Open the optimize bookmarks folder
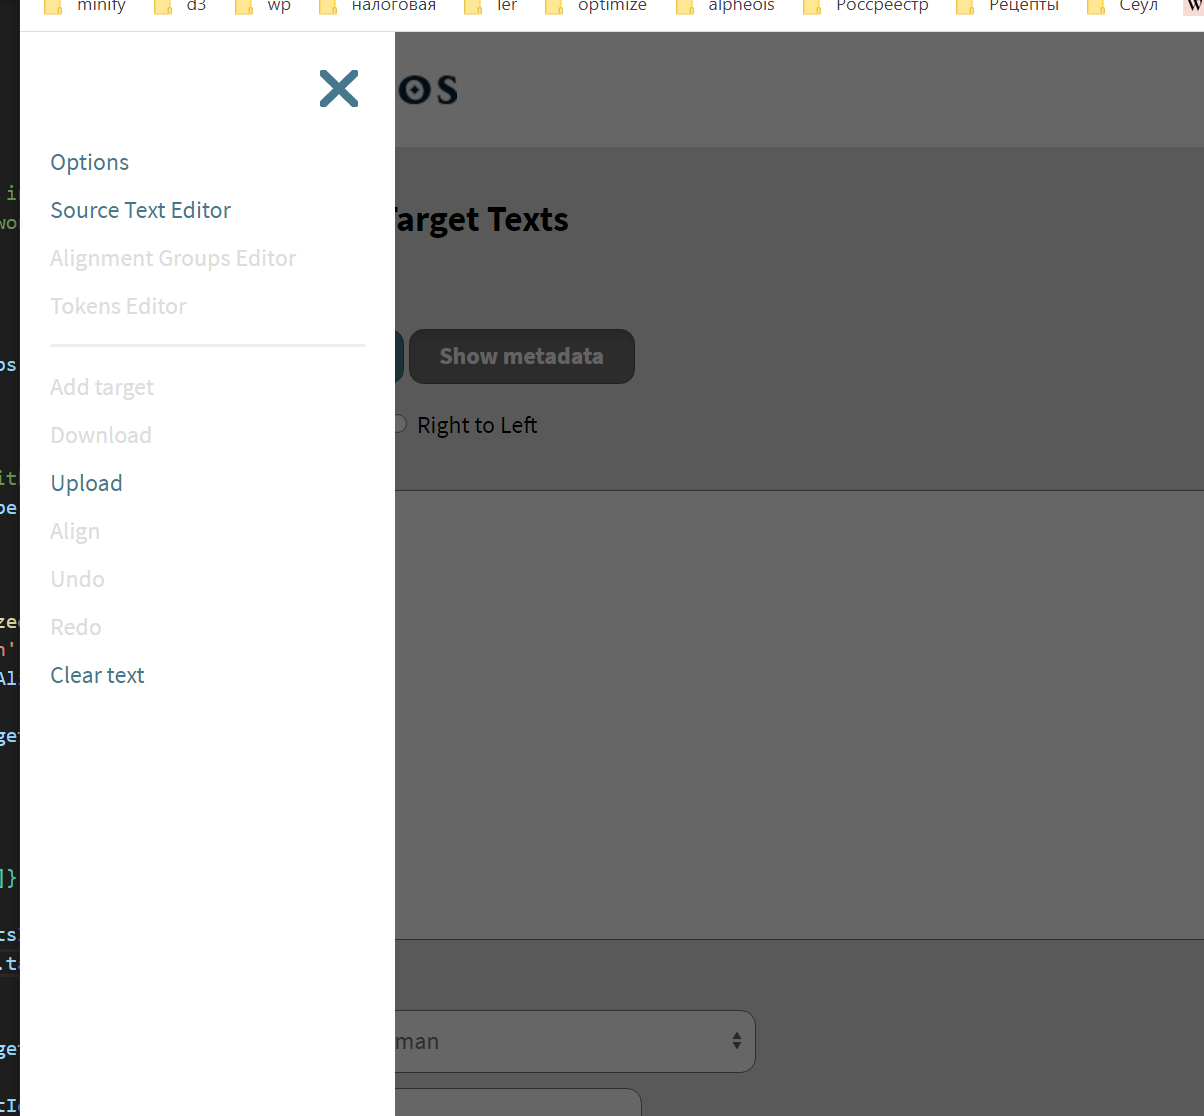 pyautogui.click(x=610, y=7)
